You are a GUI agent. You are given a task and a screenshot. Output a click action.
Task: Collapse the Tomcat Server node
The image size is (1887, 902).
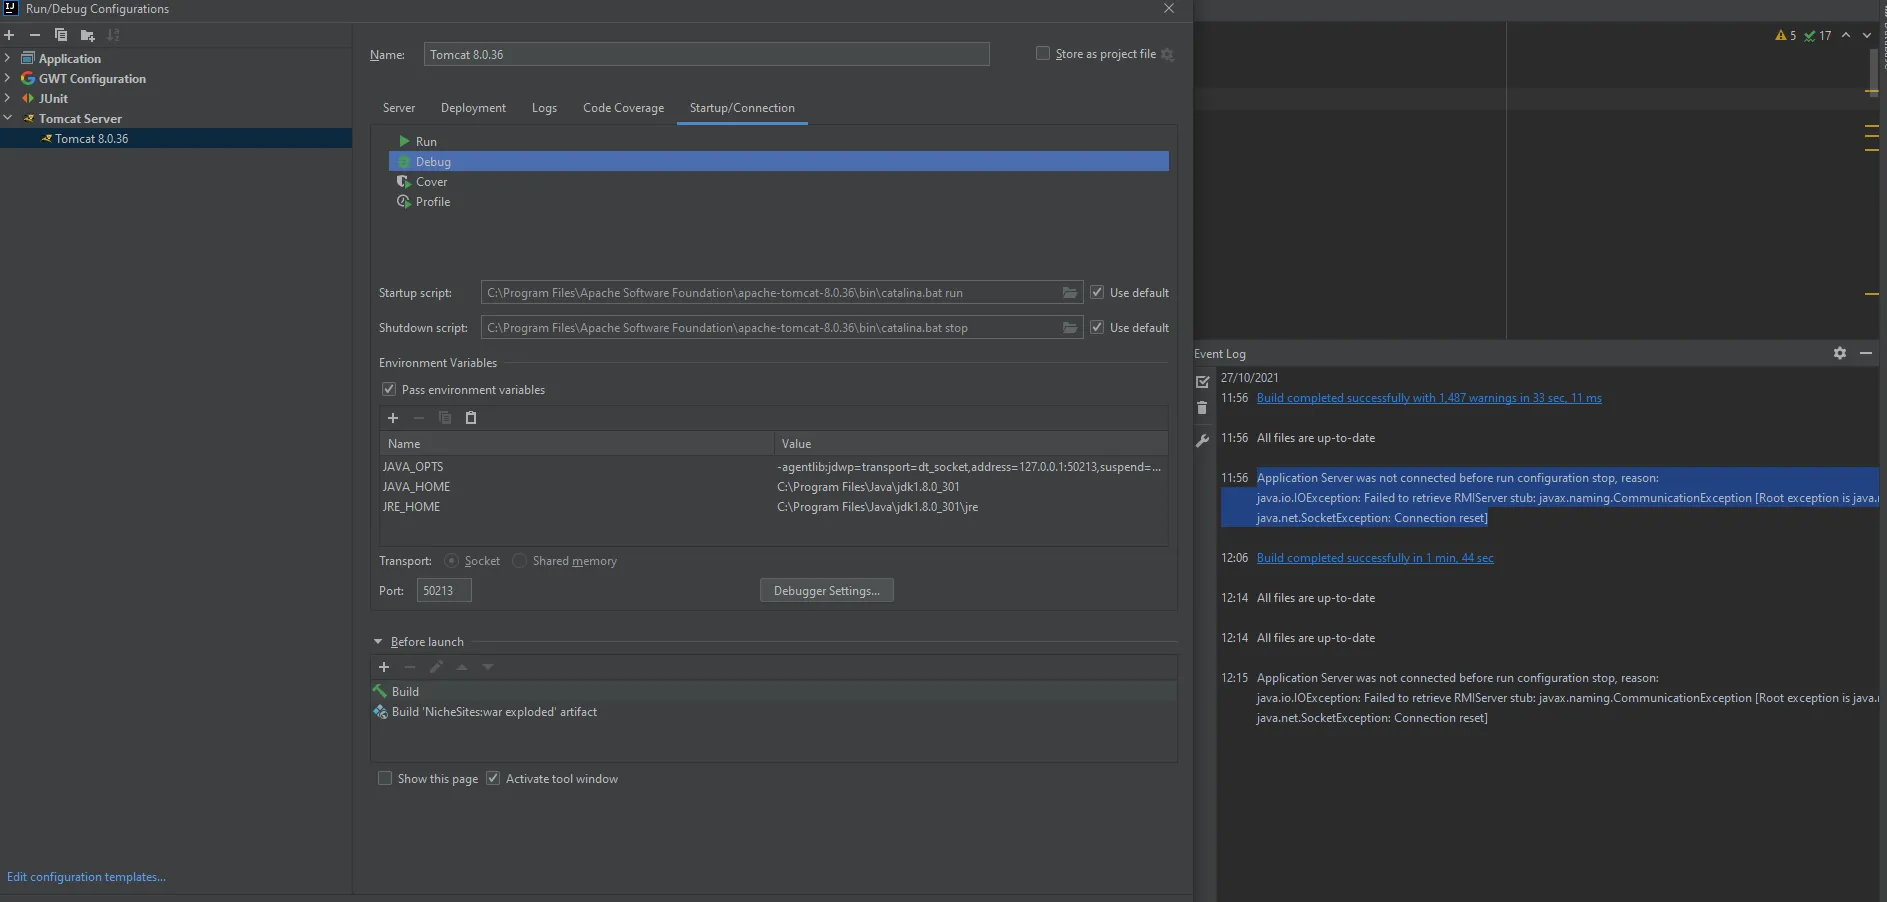coord(8,118)
